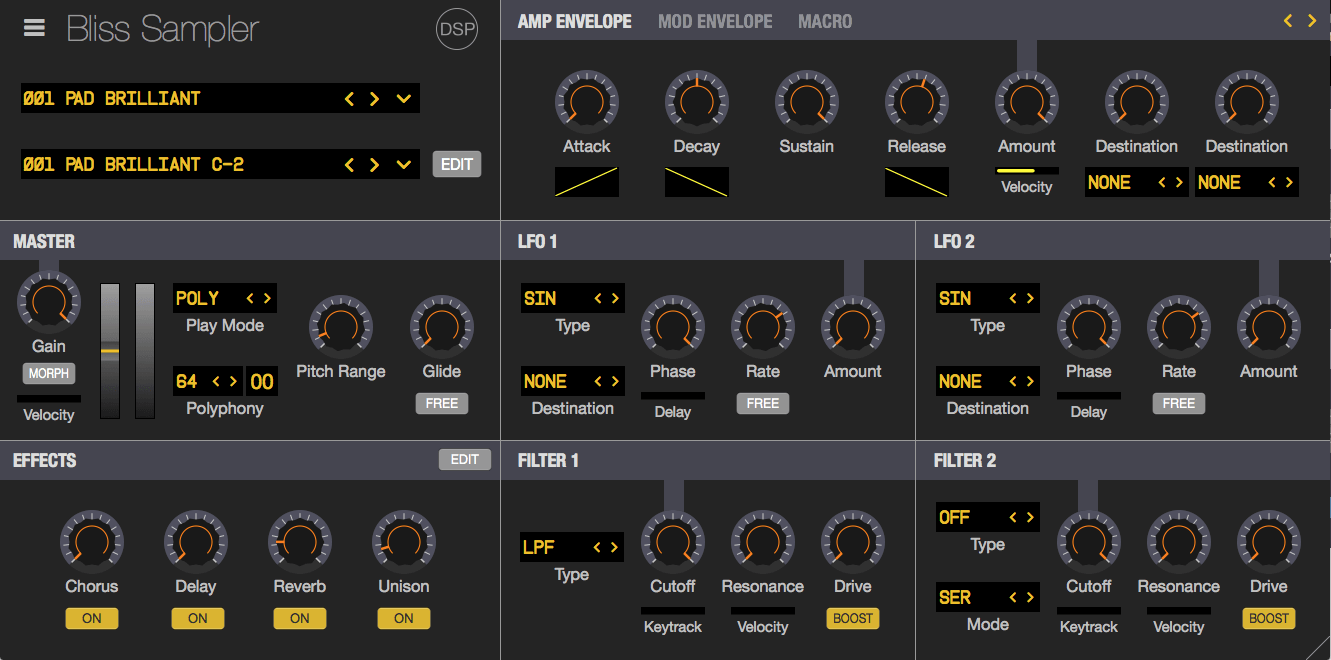Toggle Unison ON button
Image resolution: width=1331 pixels, height=660 pixels.
coord(404,618)
